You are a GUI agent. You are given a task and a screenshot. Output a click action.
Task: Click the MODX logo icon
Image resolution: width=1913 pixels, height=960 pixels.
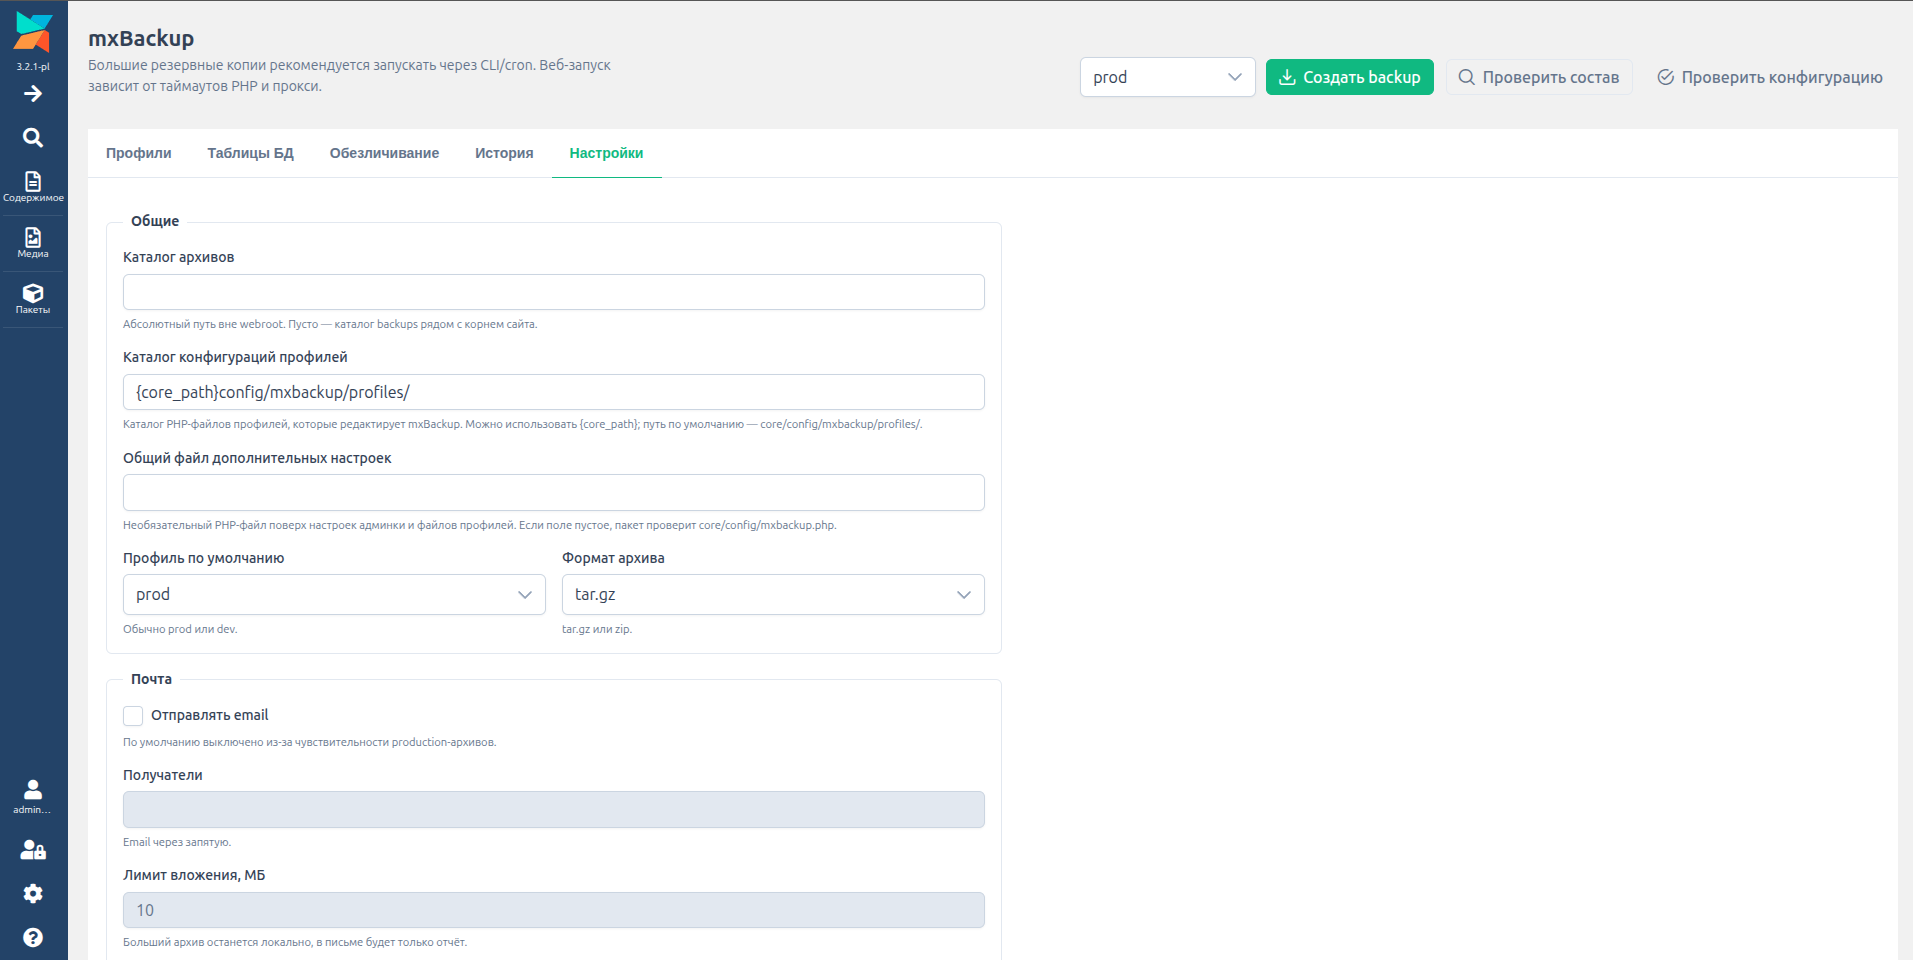click(x=33, y=33)
